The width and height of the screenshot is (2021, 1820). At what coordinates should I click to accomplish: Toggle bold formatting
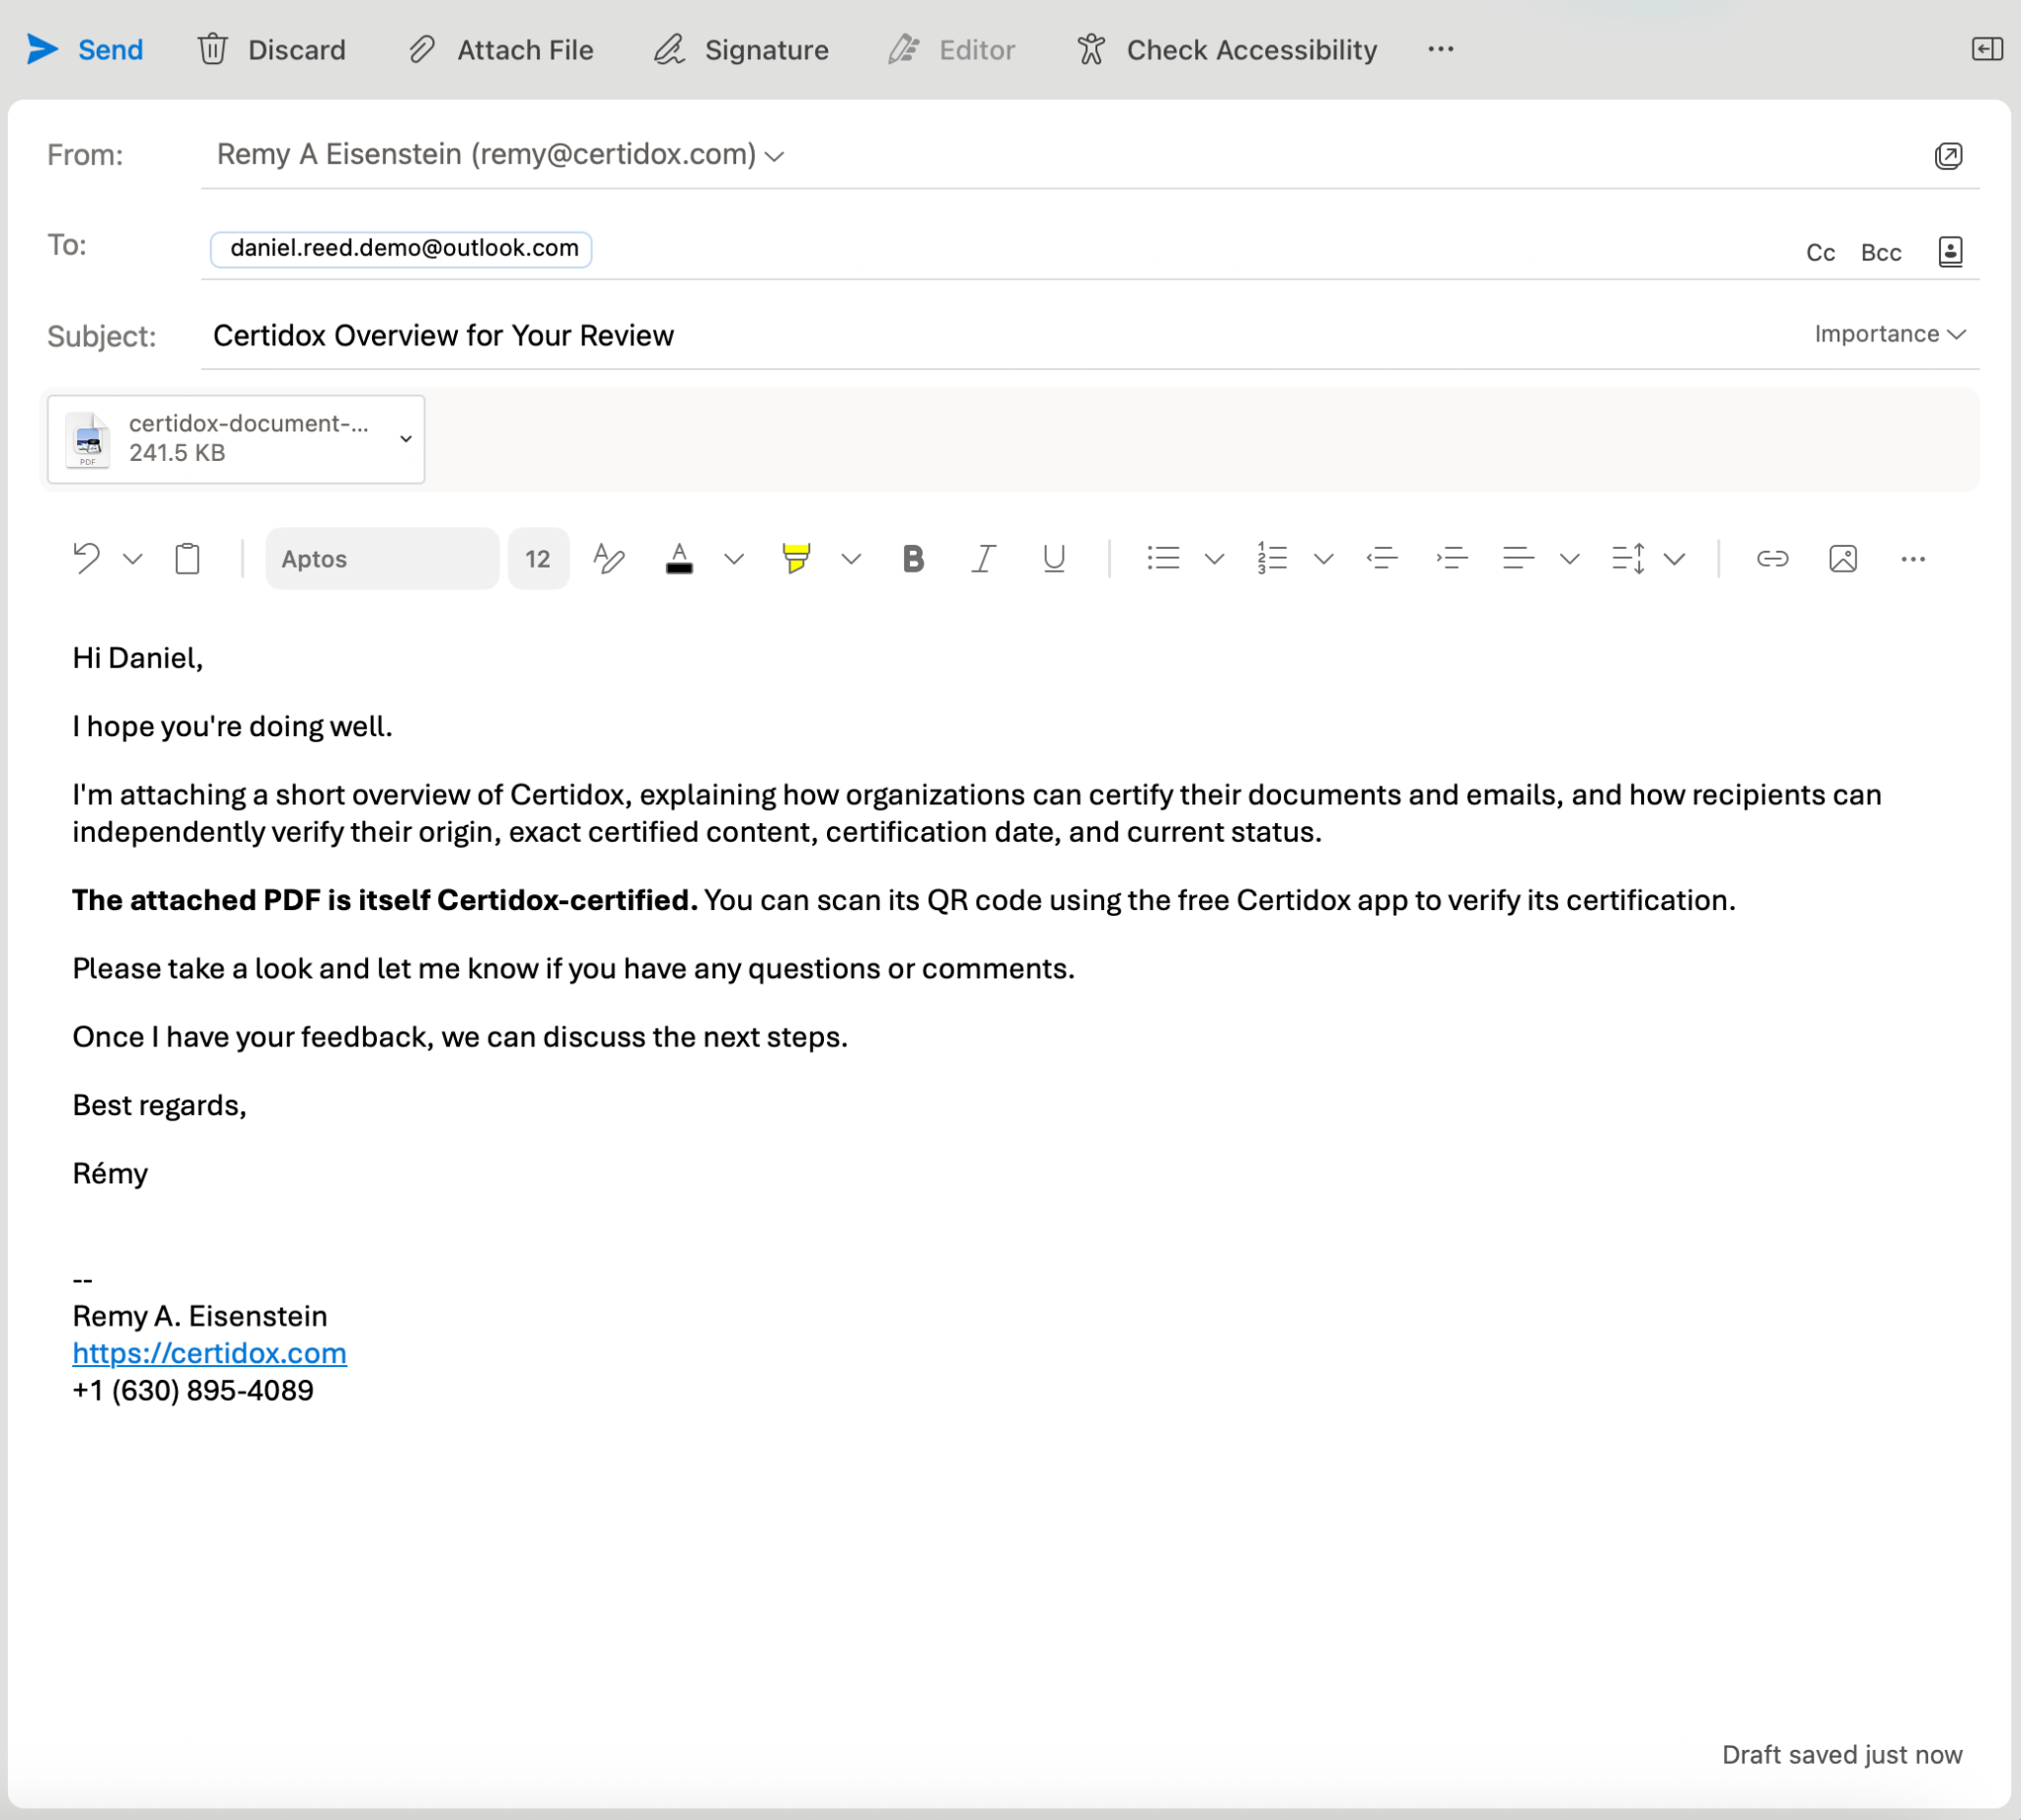[913, 558]
